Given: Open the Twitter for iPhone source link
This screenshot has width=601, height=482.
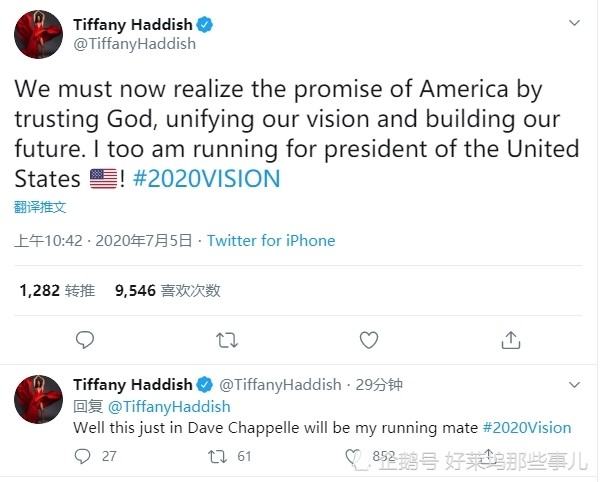Looking at the screenshot, I should tap(271, 240).
